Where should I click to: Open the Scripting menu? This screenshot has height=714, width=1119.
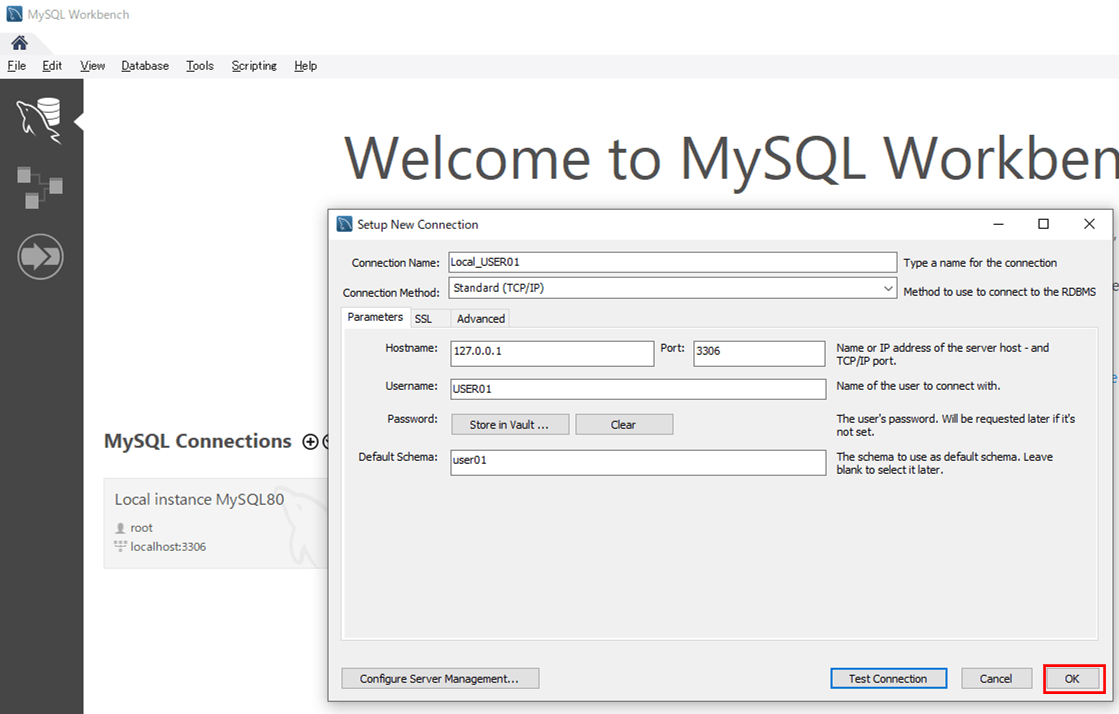click(254, 66)
